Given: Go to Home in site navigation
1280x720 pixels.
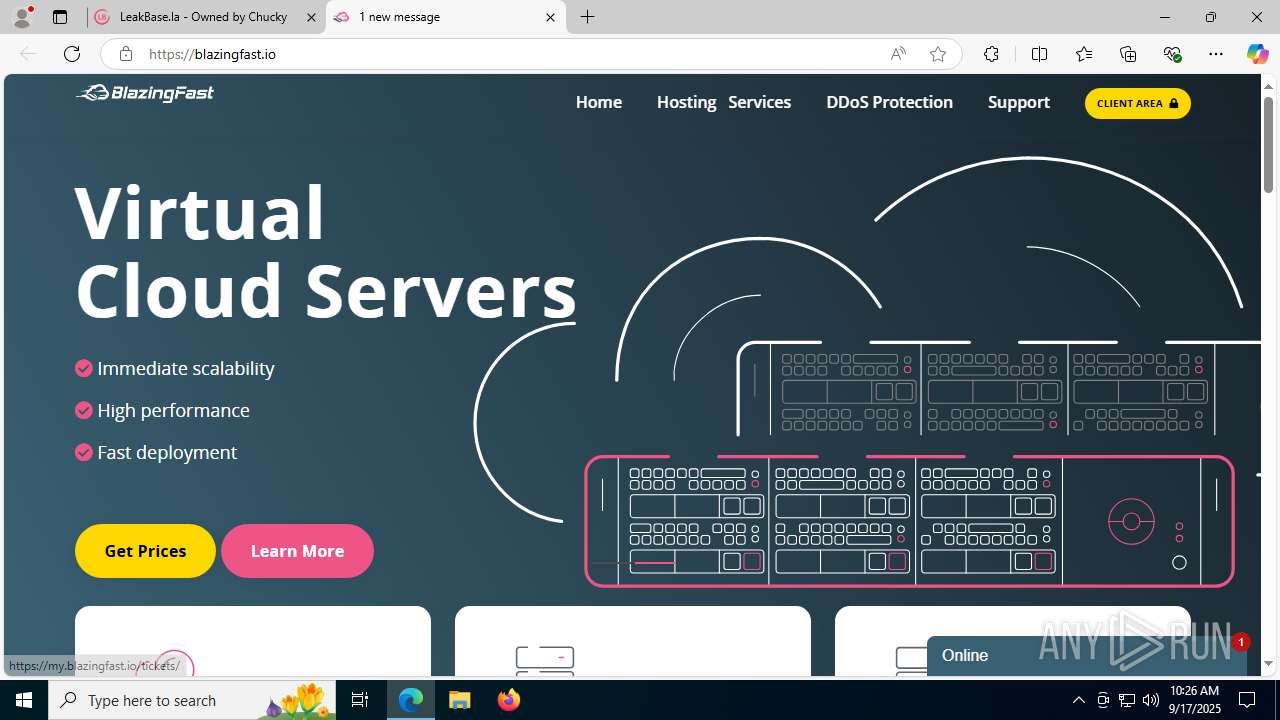Looking at the screenshot, I should 599,102.
